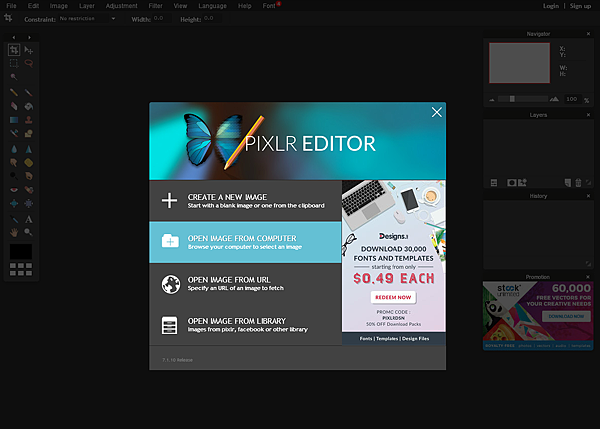The height and width of the screenshot is (429, 600).
Task: Collapse toolbox with left arrow
Action: pyautogui.click(x=14, y=37)
